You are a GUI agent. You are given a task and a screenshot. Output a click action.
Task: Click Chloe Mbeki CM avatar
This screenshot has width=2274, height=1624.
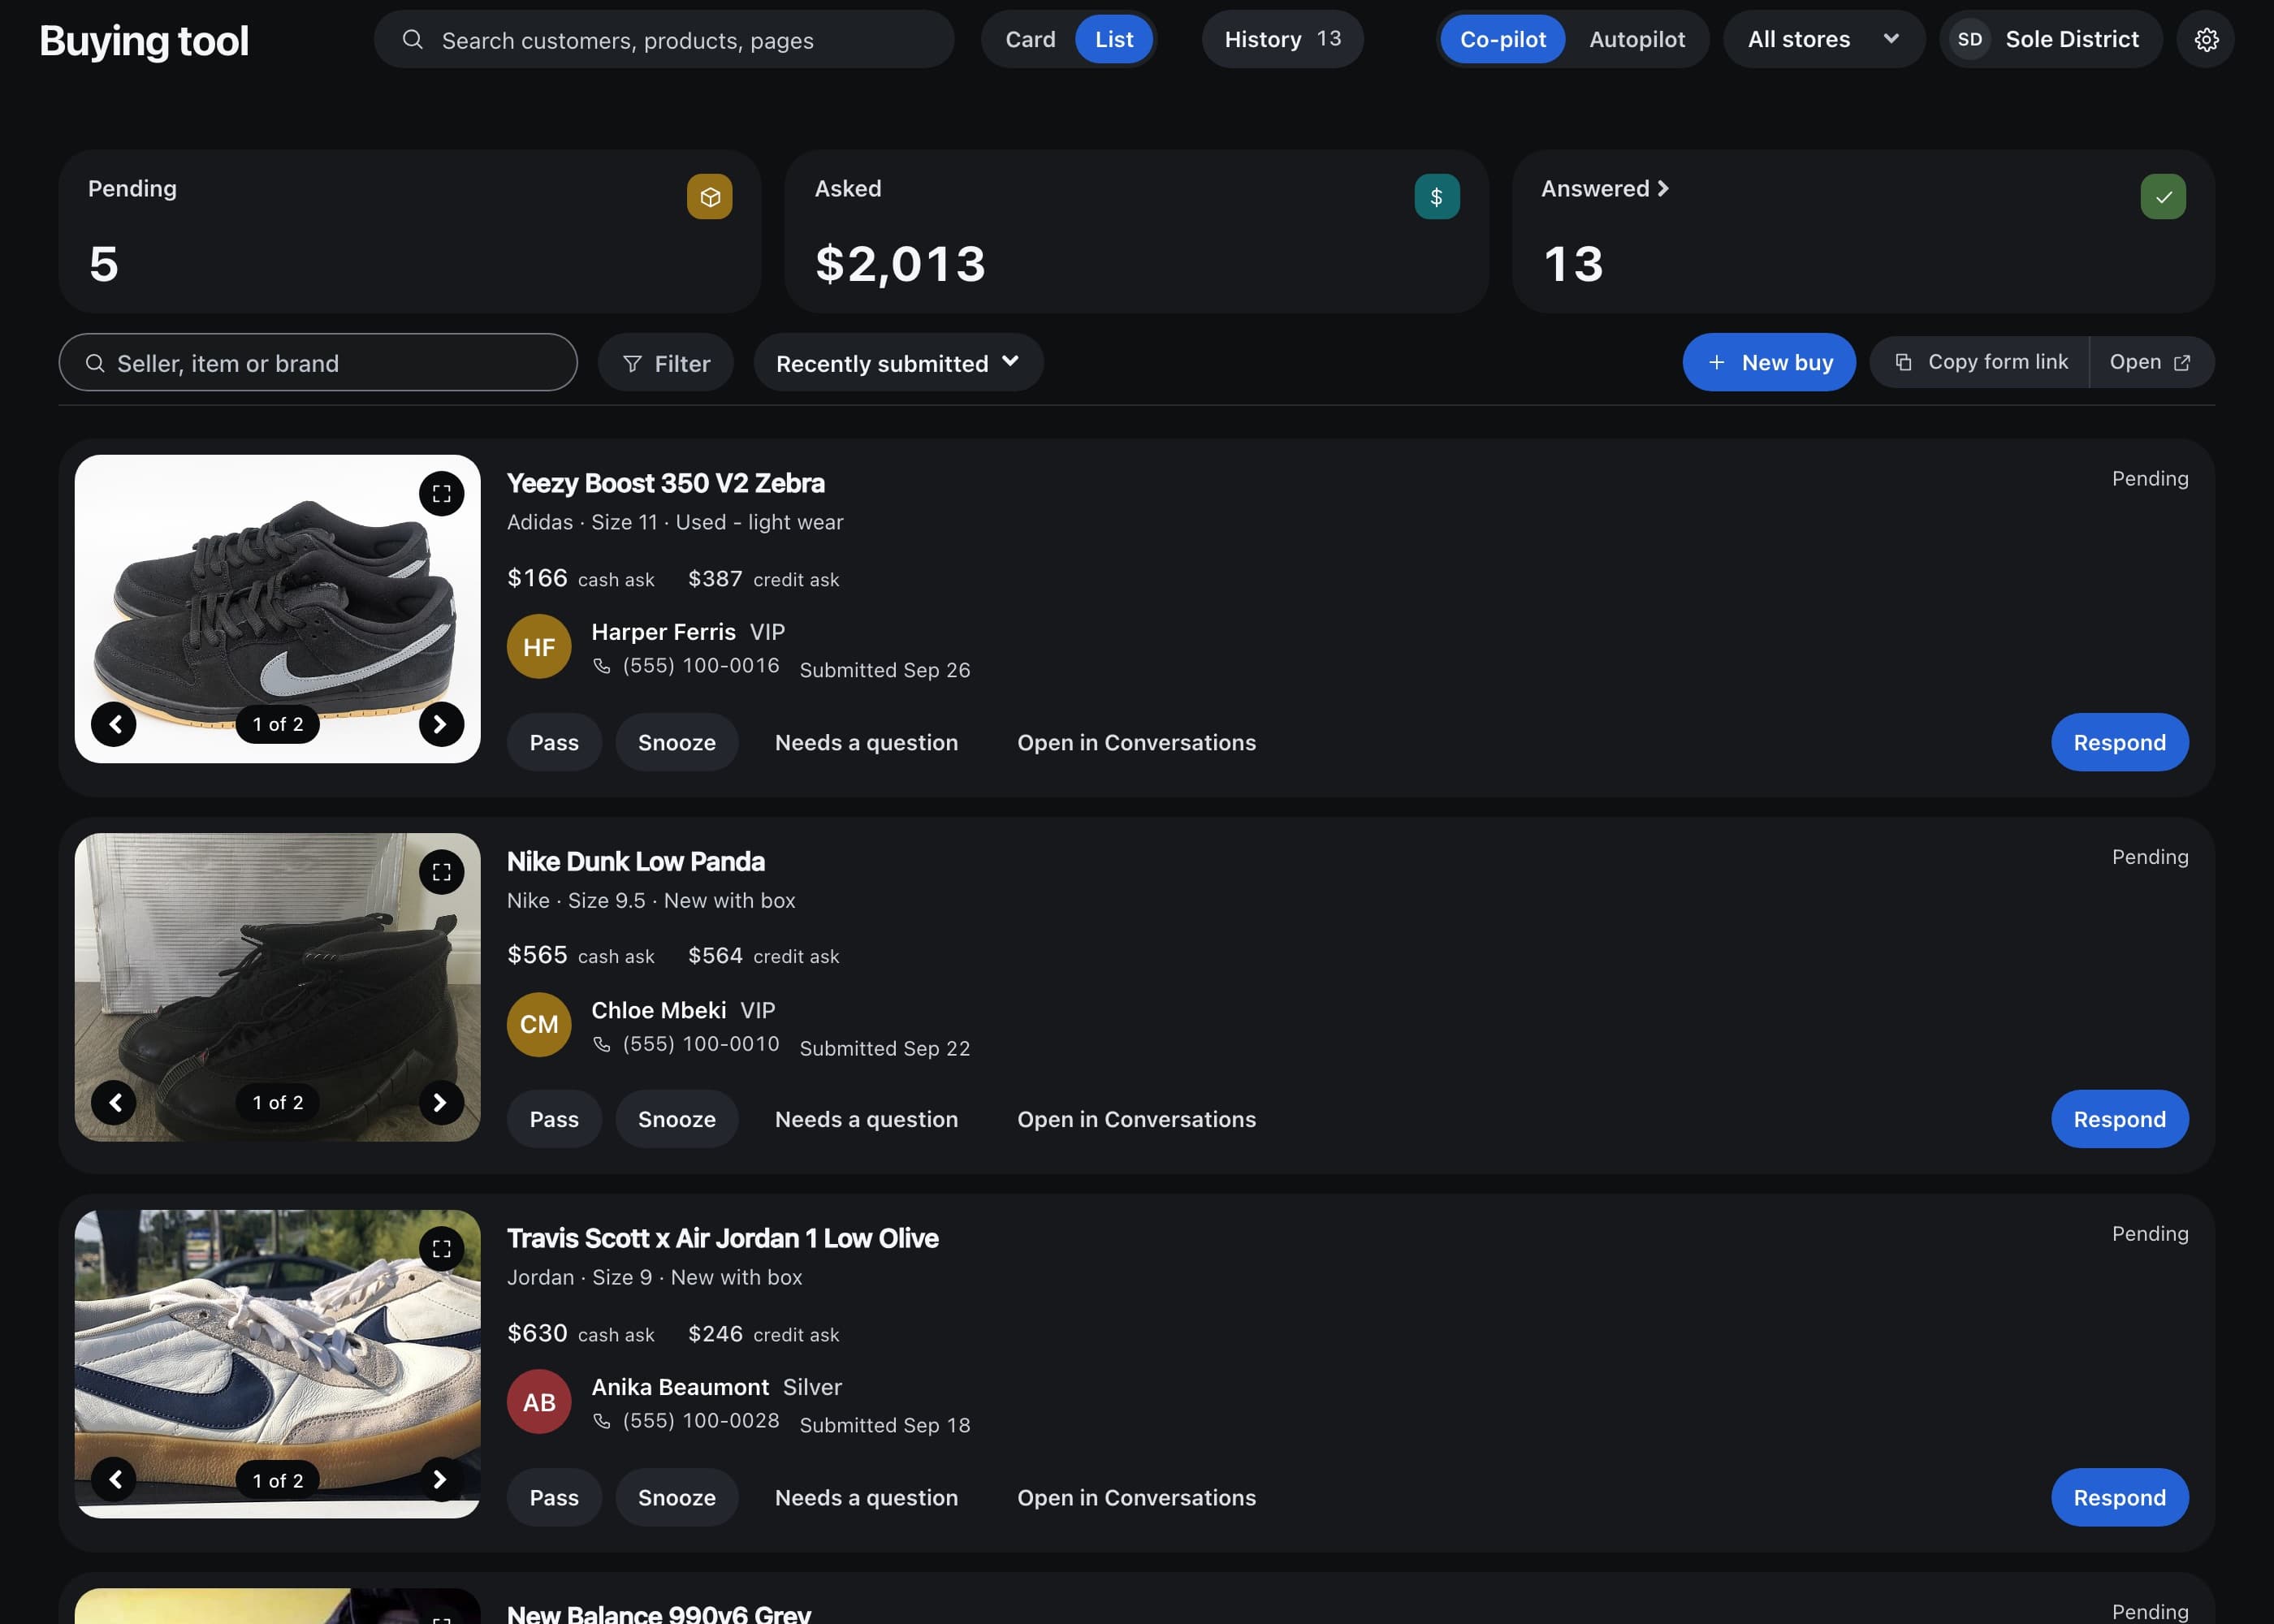[x=539, y=1024]
